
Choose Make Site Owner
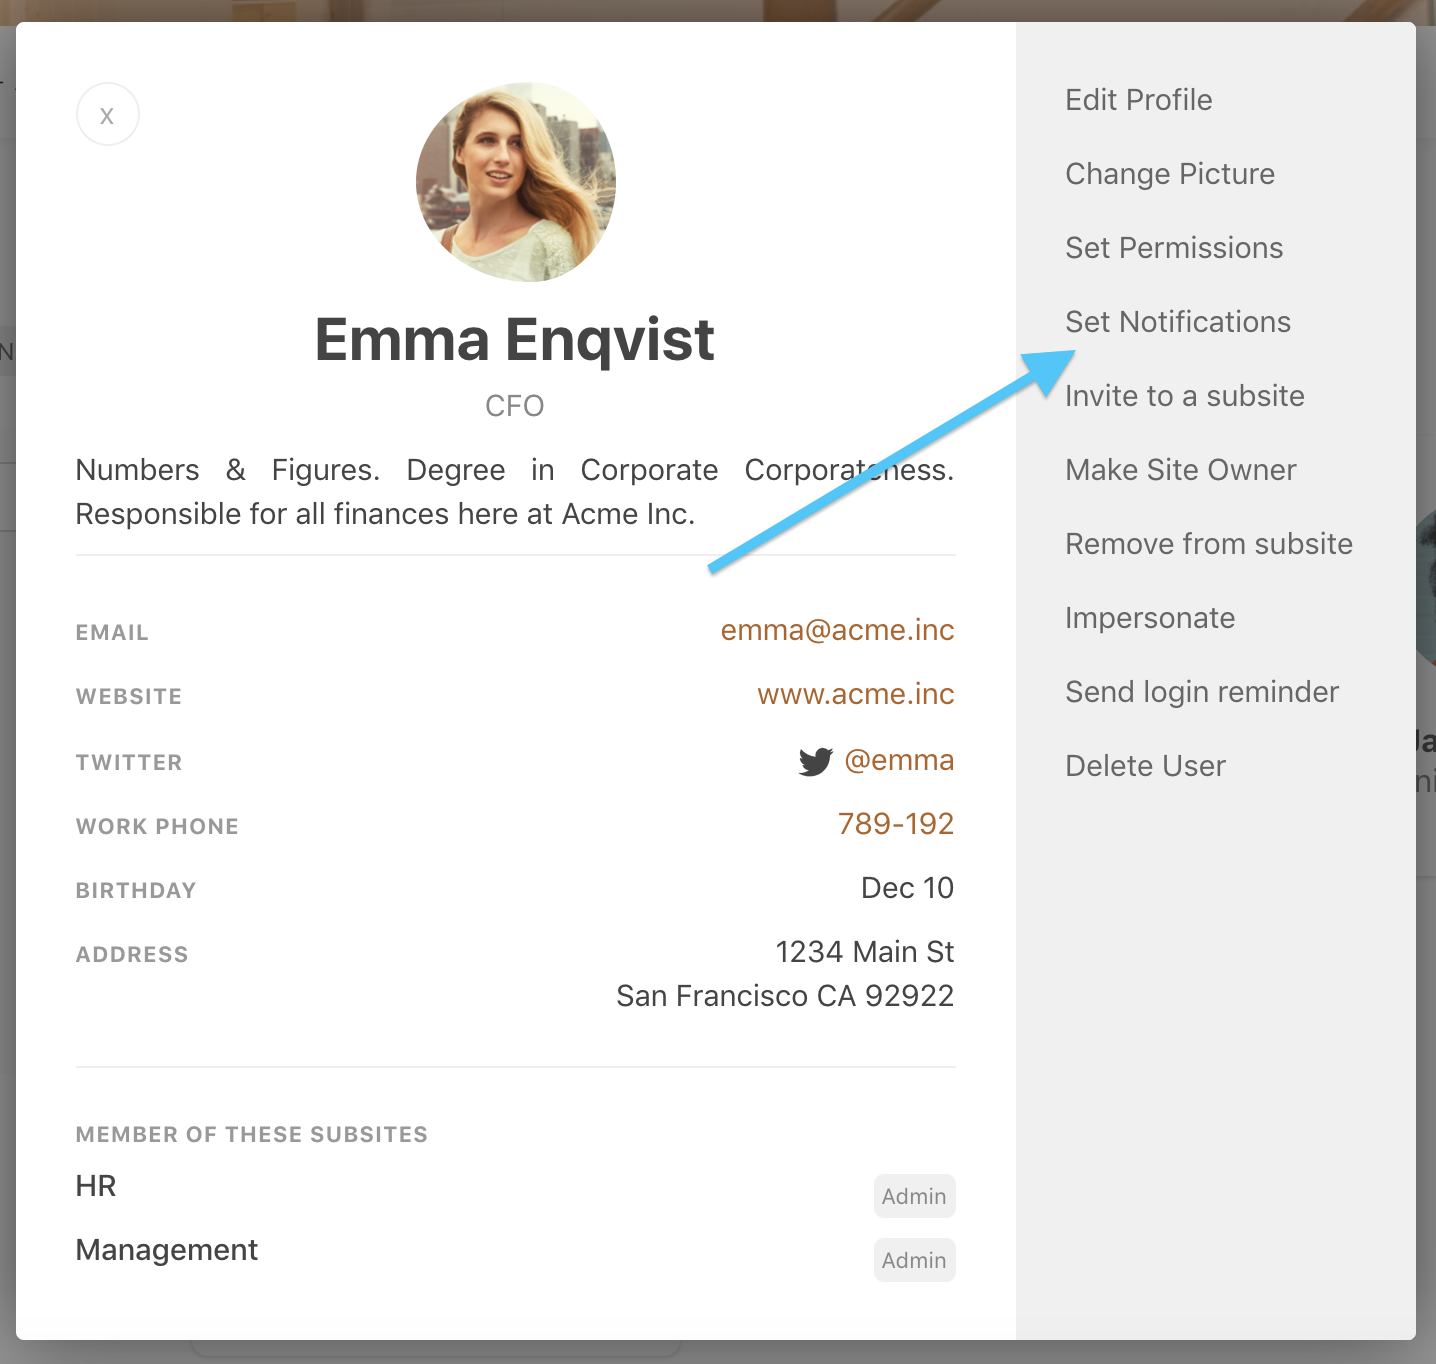1180,470
